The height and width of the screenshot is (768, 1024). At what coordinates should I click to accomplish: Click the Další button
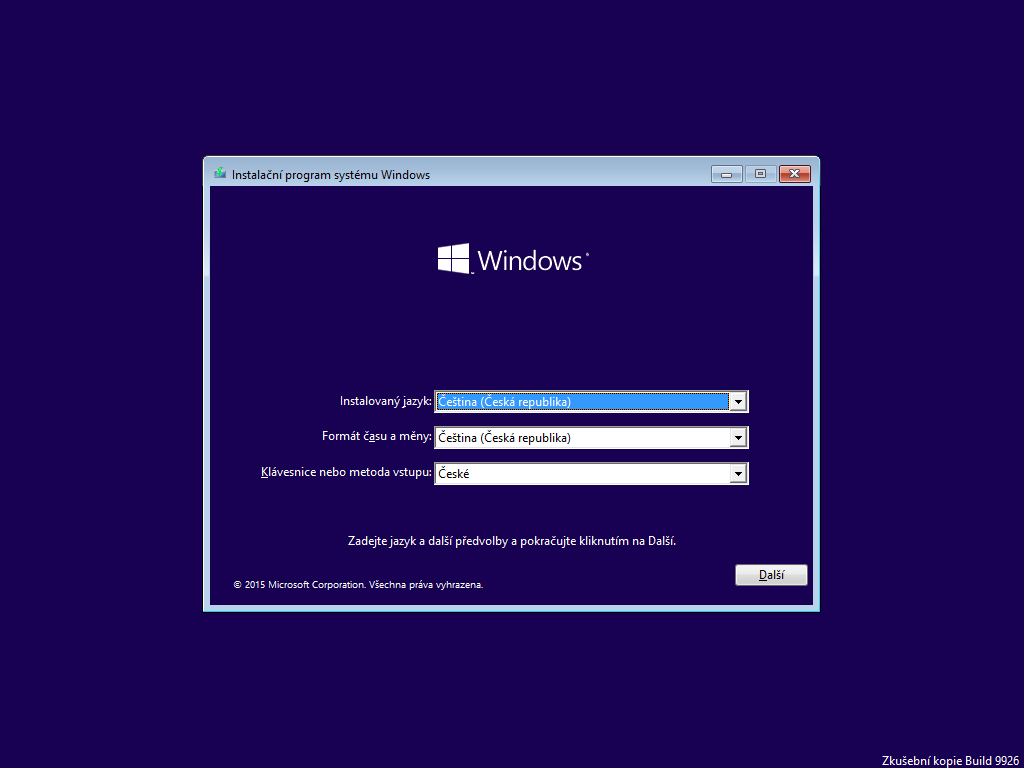[x=771, y=574]
